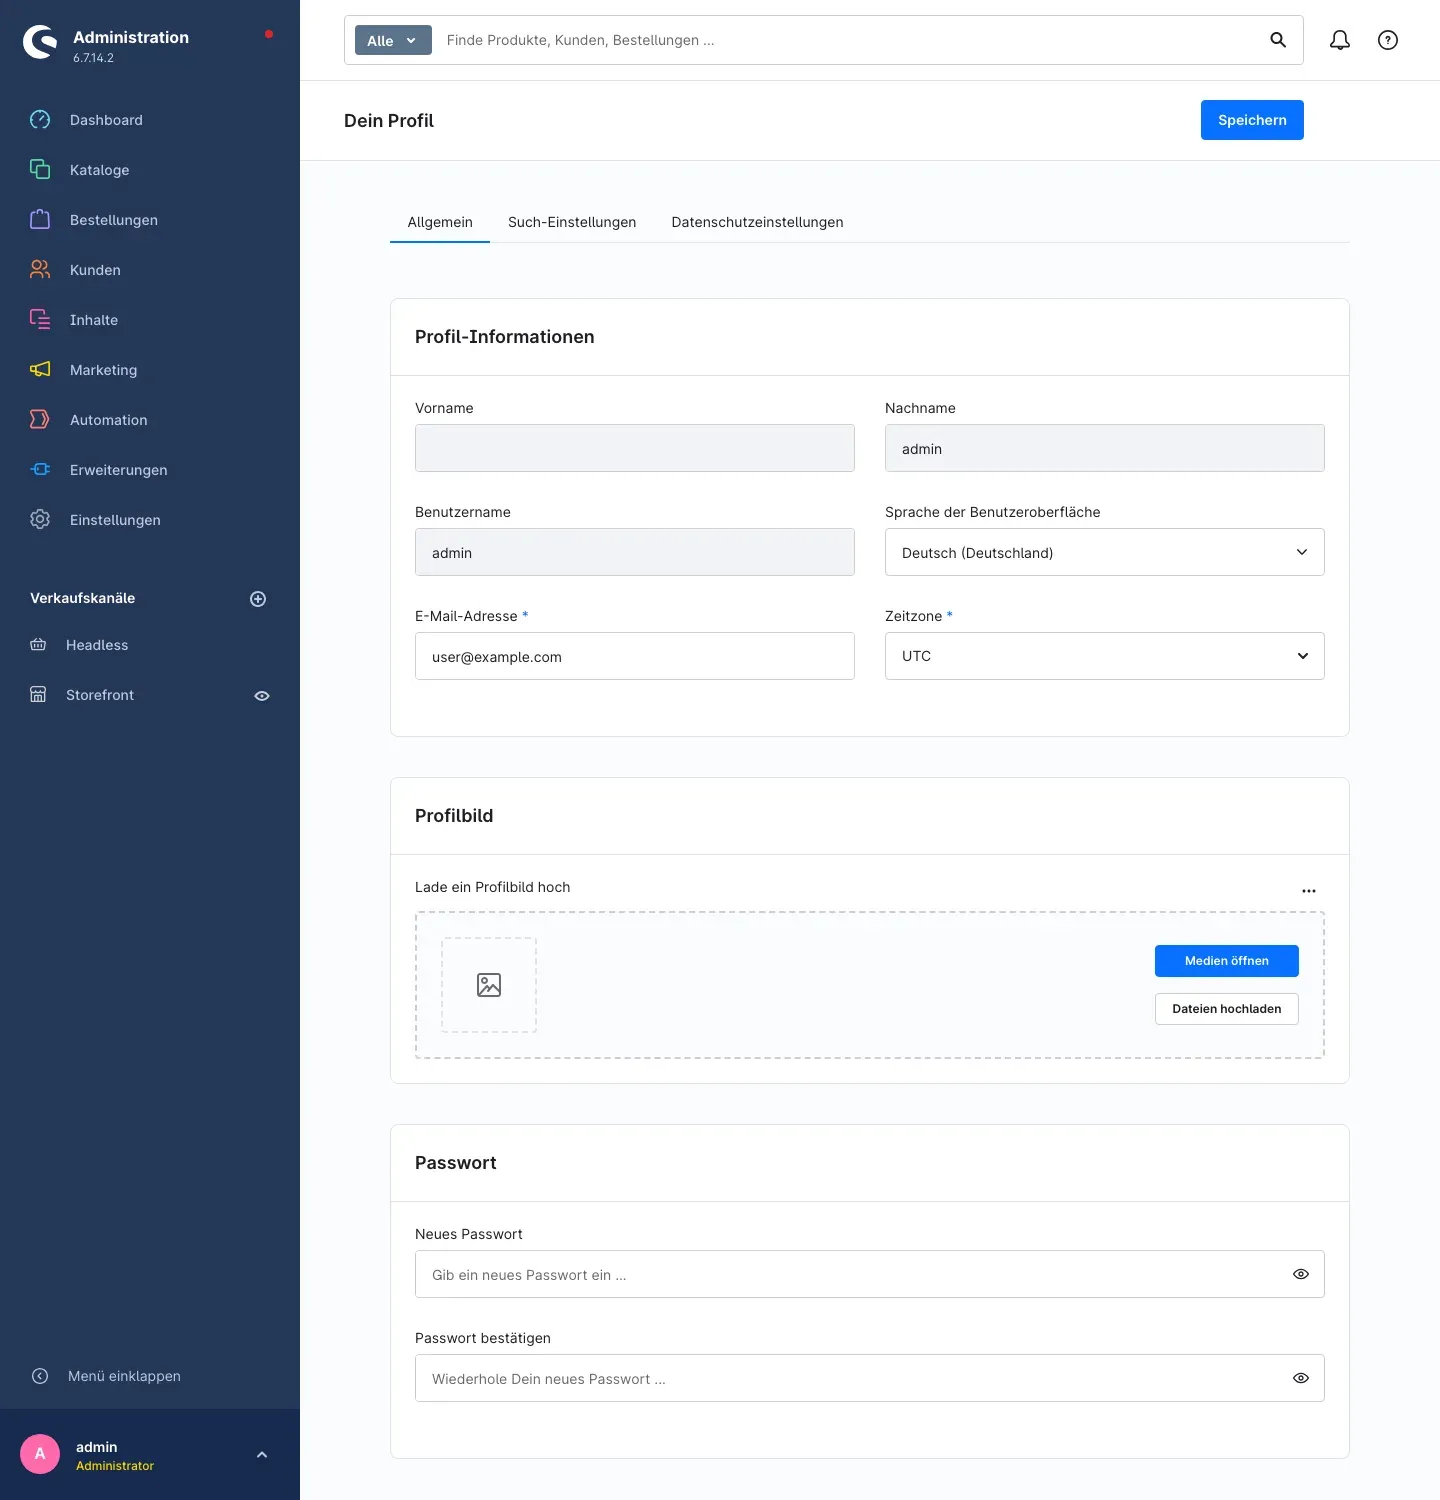This screenshot has width=1440, height=1500.
Task: Show the Neues Passwort field contents
Action: (x=1301, y=1274)
